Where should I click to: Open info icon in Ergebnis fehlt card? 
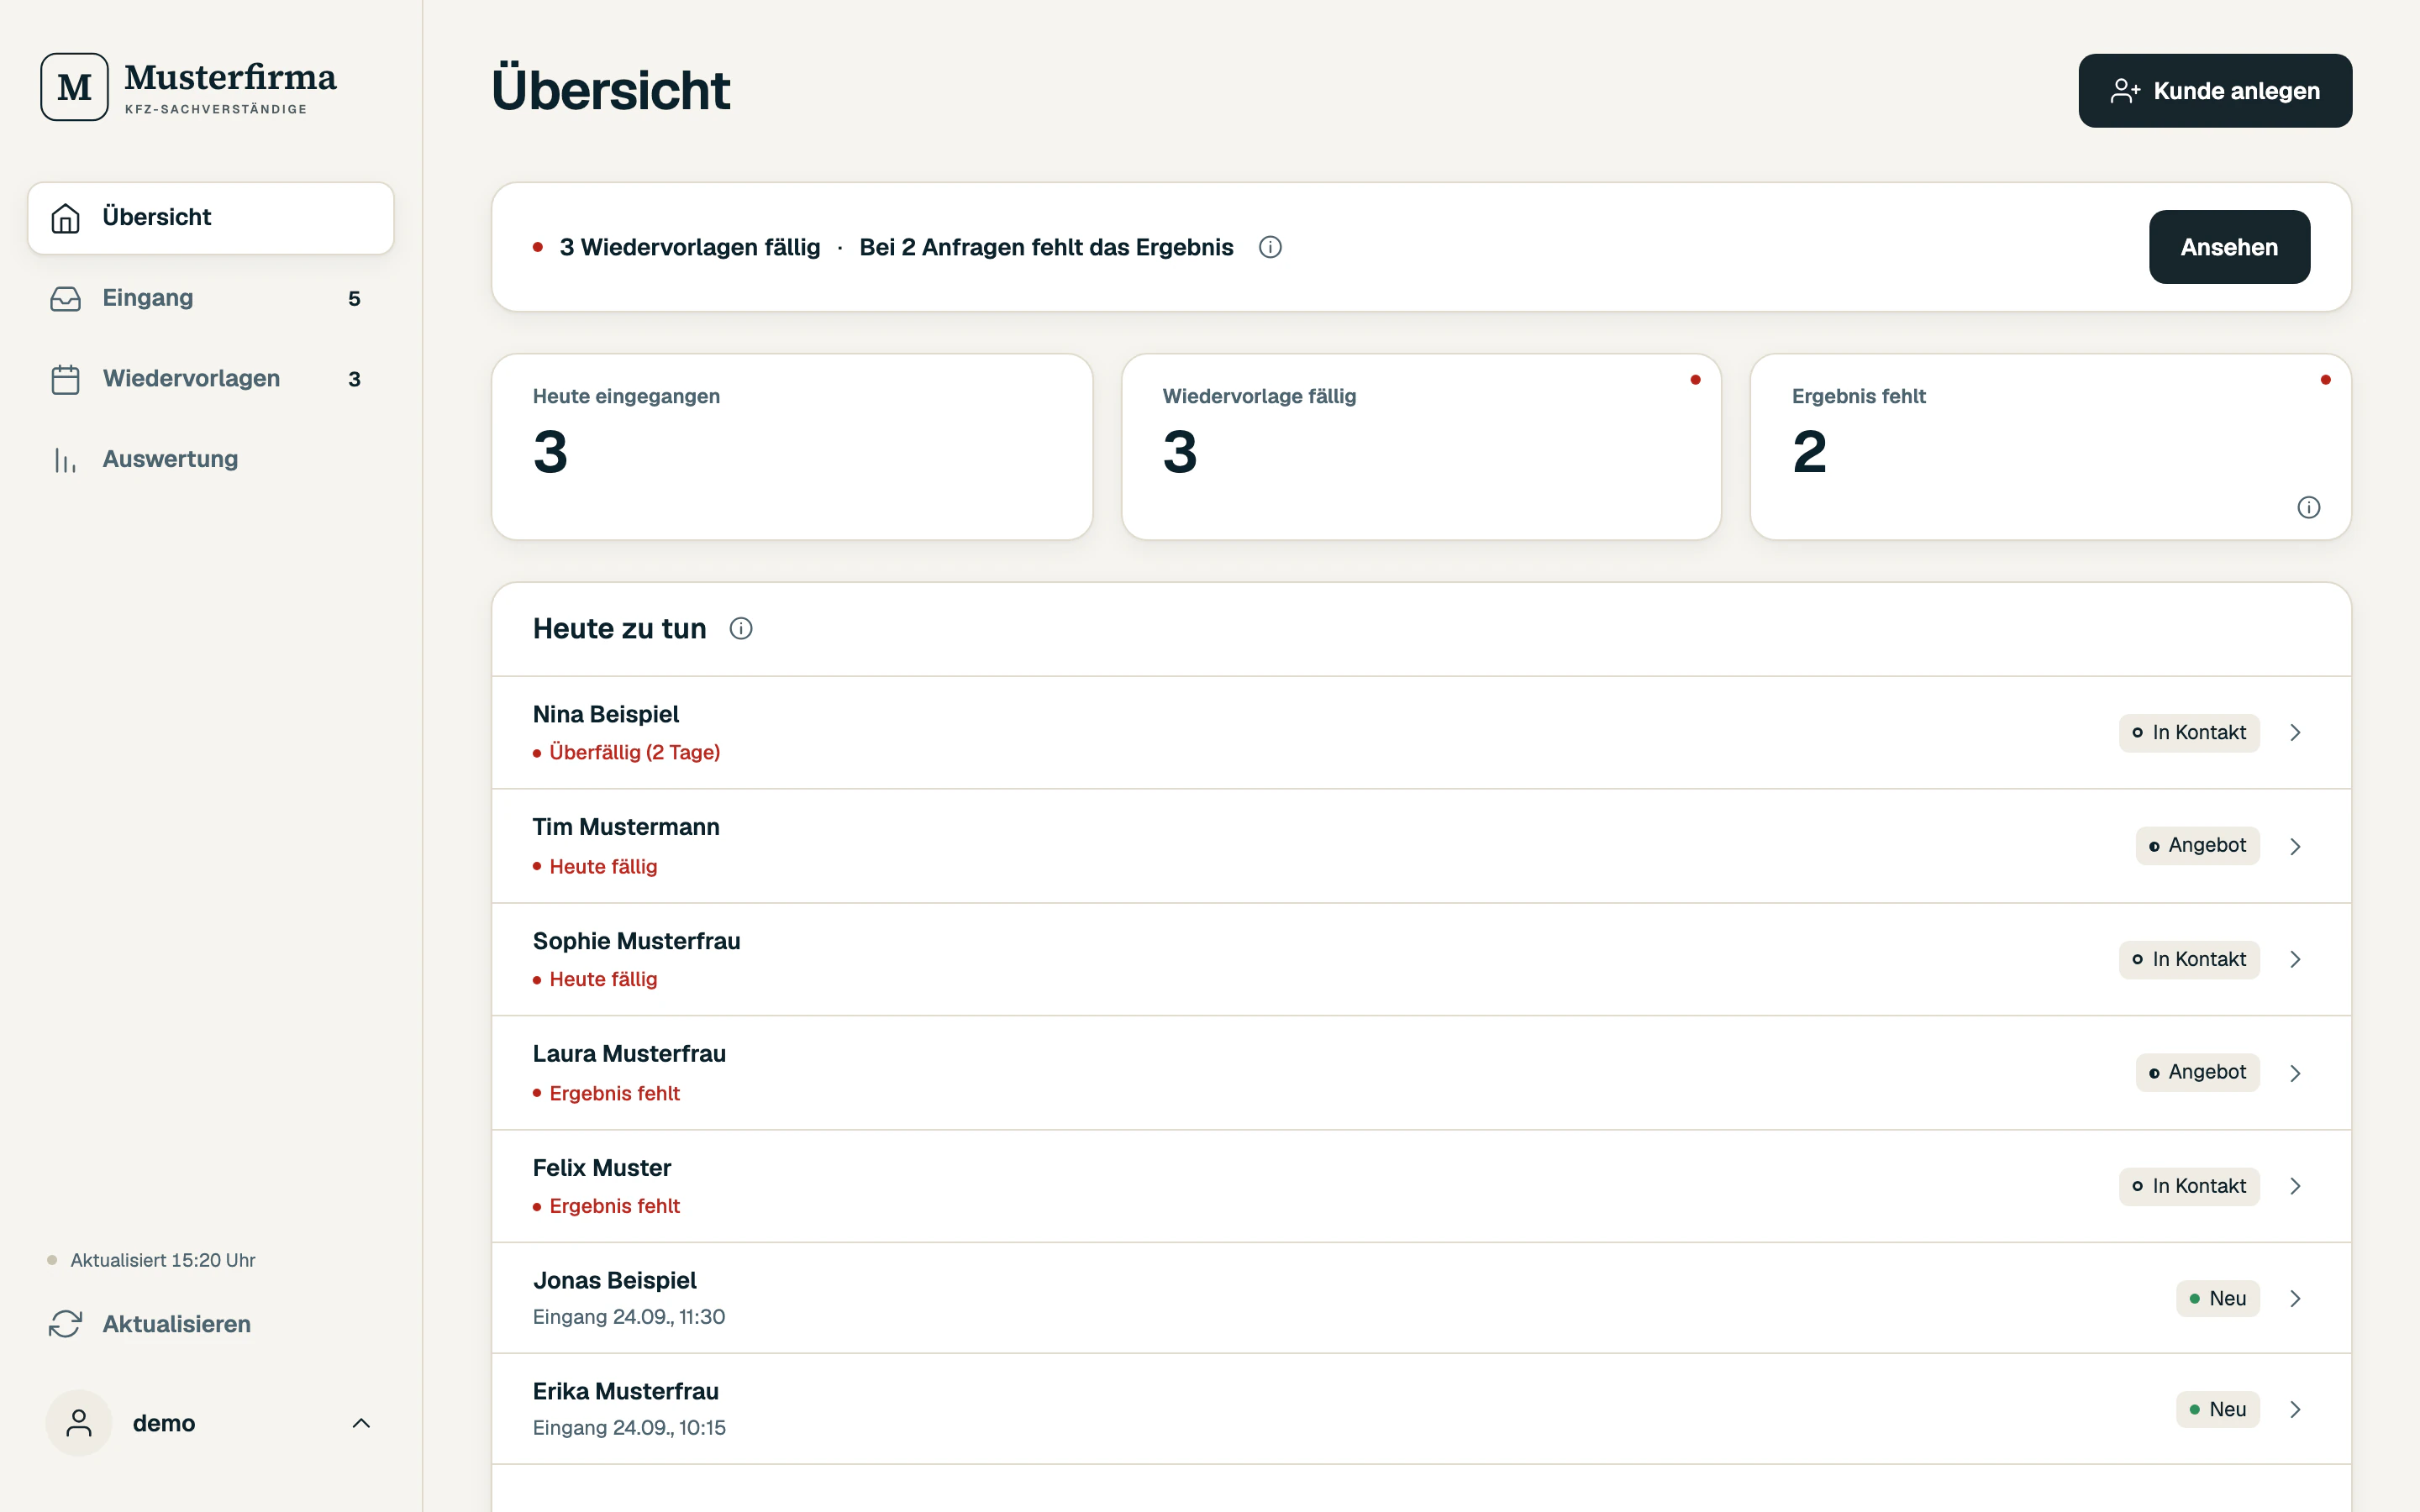2308,508
